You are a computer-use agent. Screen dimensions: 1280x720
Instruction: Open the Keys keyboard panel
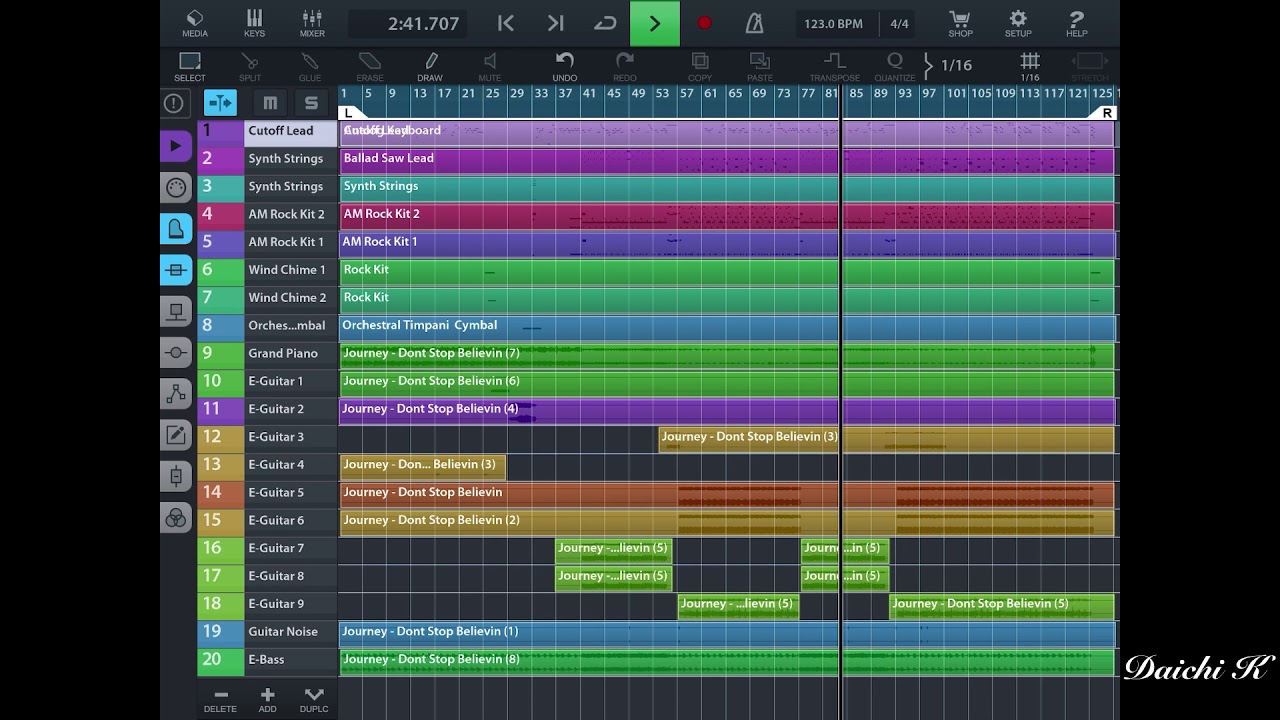[254, 23]
